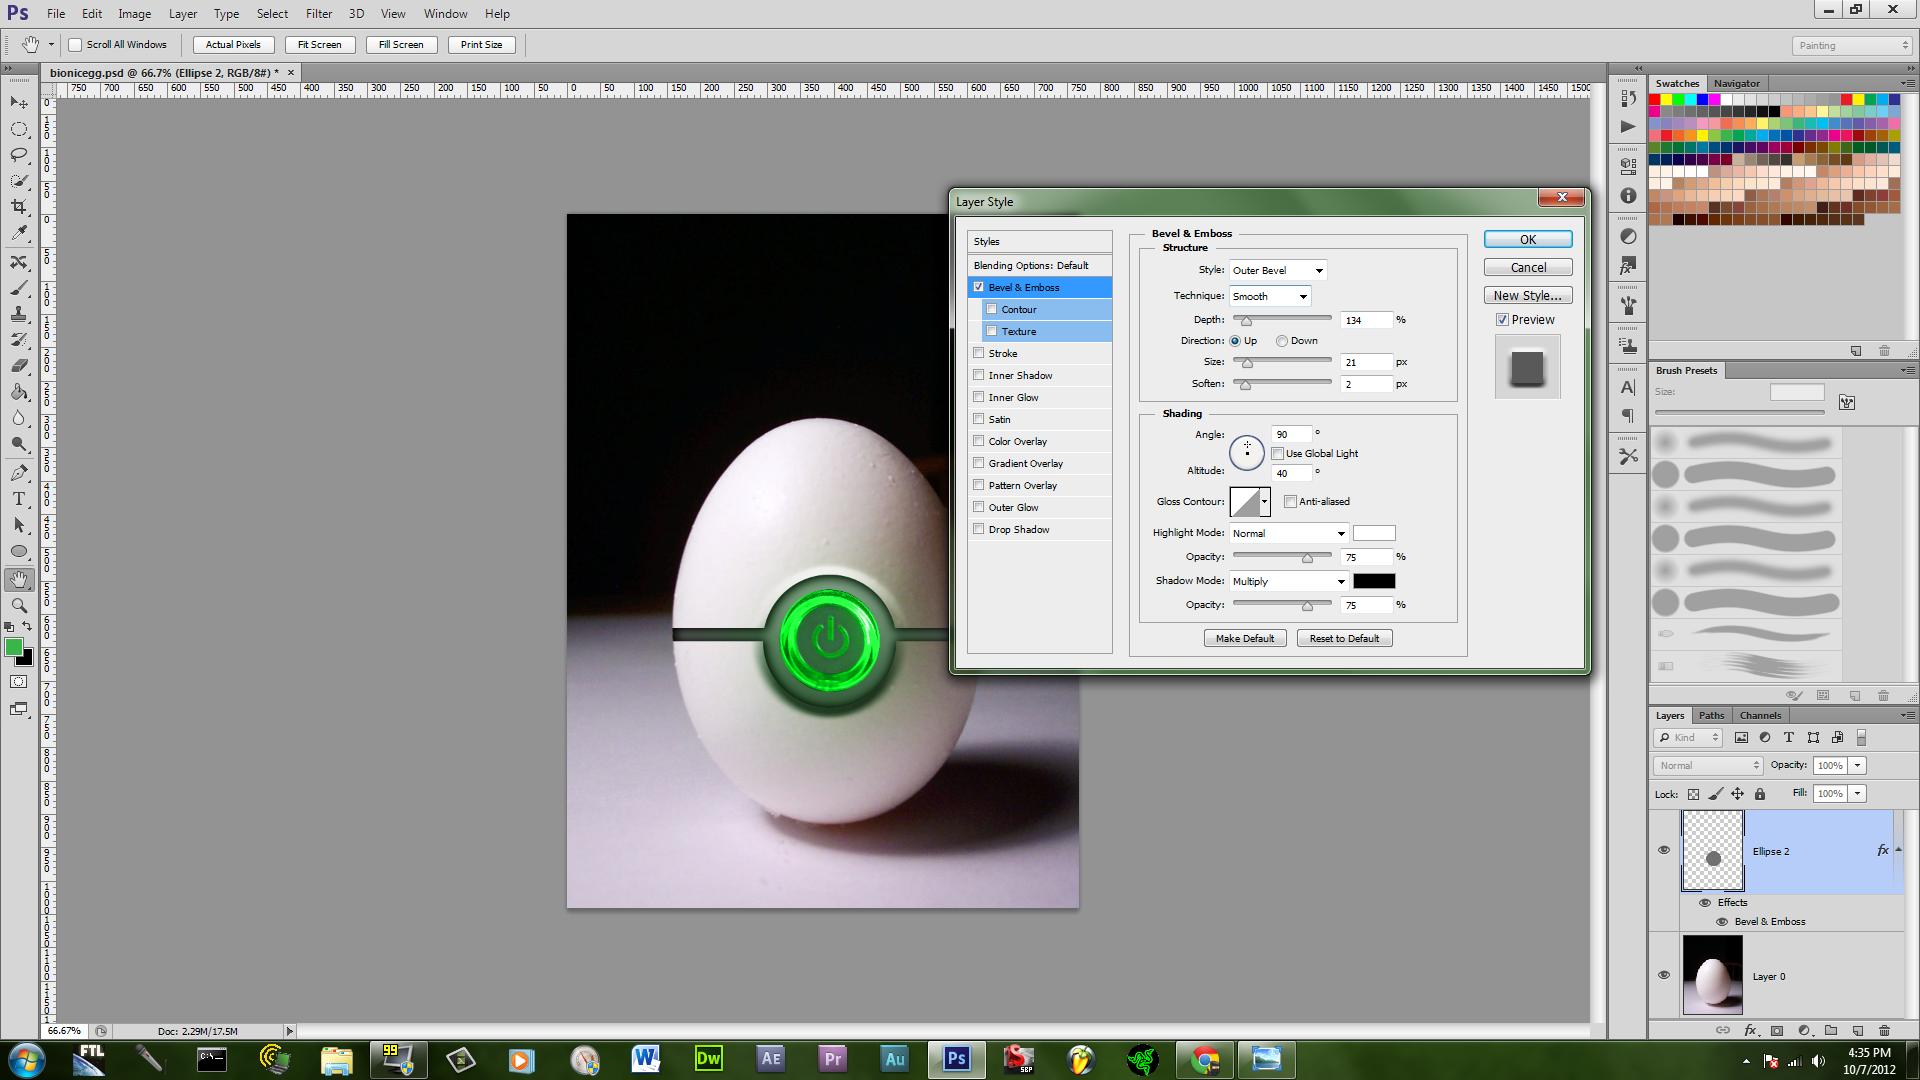Select the Move tool in toolbar
The width and height of the screenshot is (1920, 1080).
click(x=18, y=104)
